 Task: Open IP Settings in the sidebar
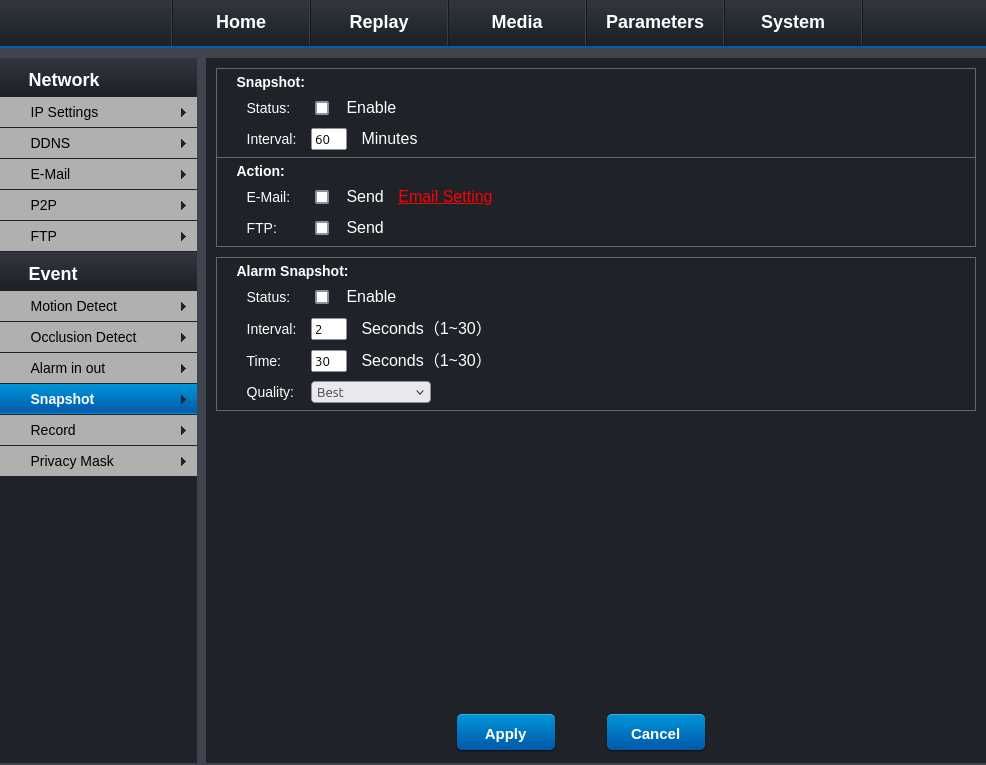pyautogui.click(x=98, y=112)
